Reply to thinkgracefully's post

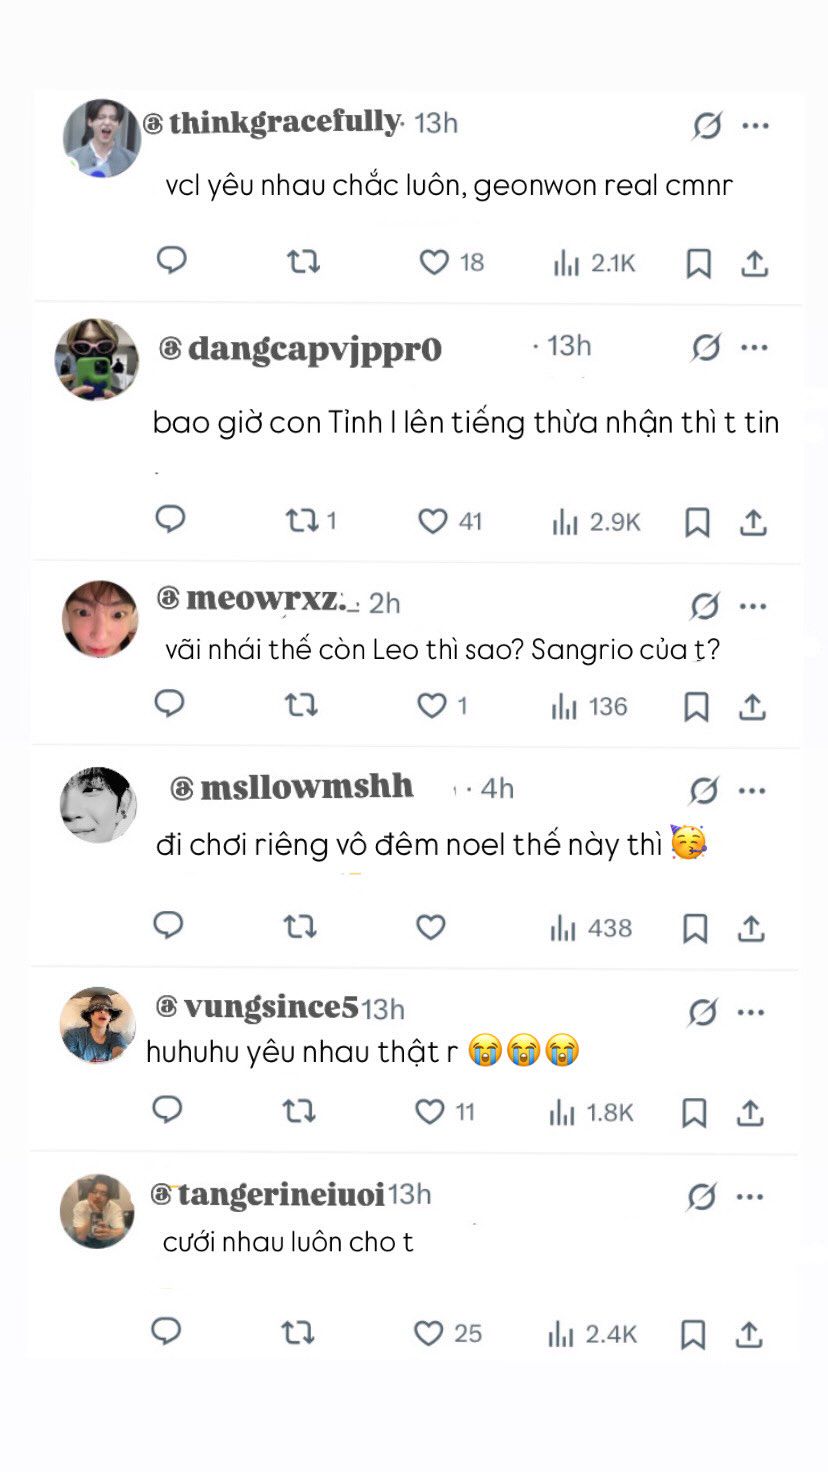click(172, 261)
